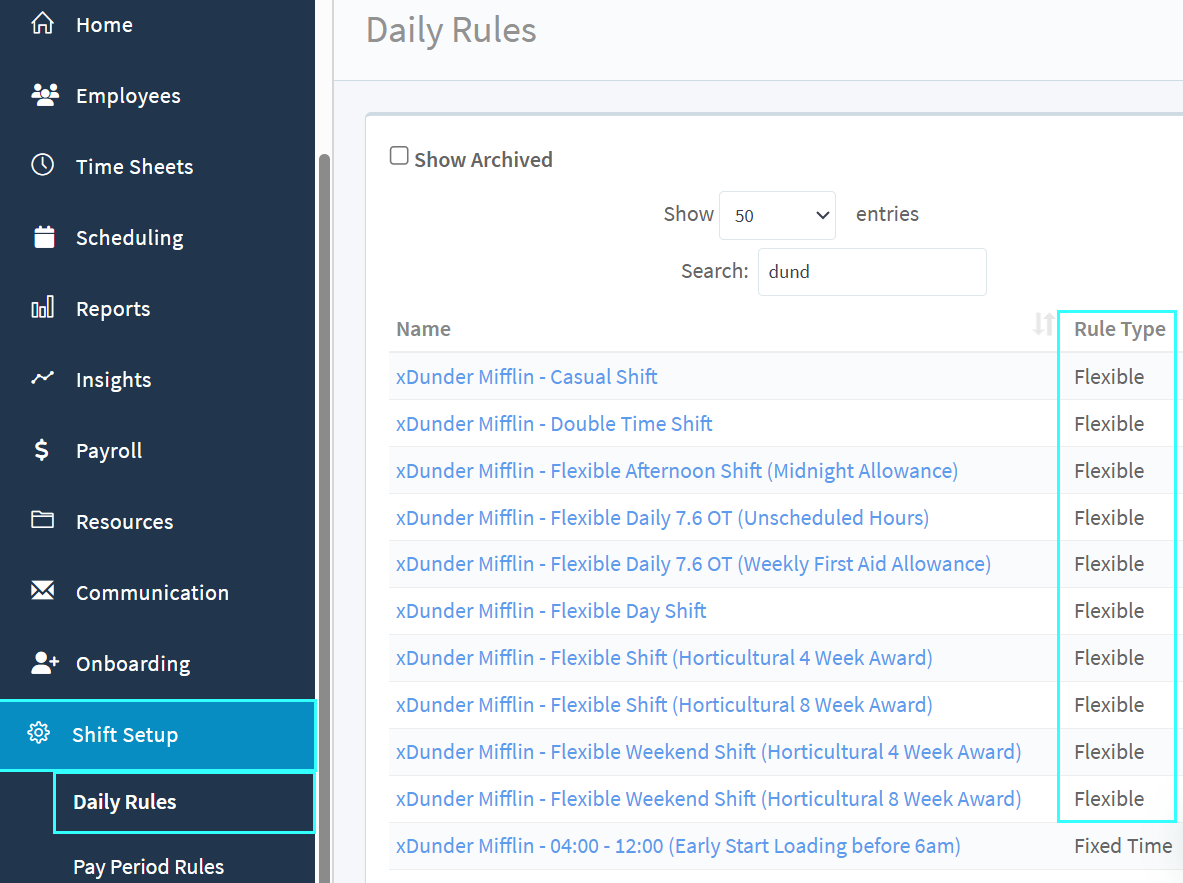Select the Daily Rules submenu item
Screen dimensions: 1183x883
point(184,802)
